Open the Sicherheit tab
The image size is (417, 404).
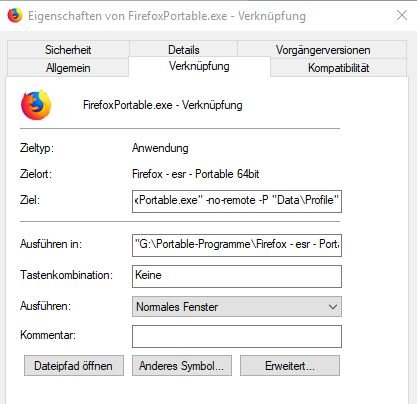coord(68,50)
